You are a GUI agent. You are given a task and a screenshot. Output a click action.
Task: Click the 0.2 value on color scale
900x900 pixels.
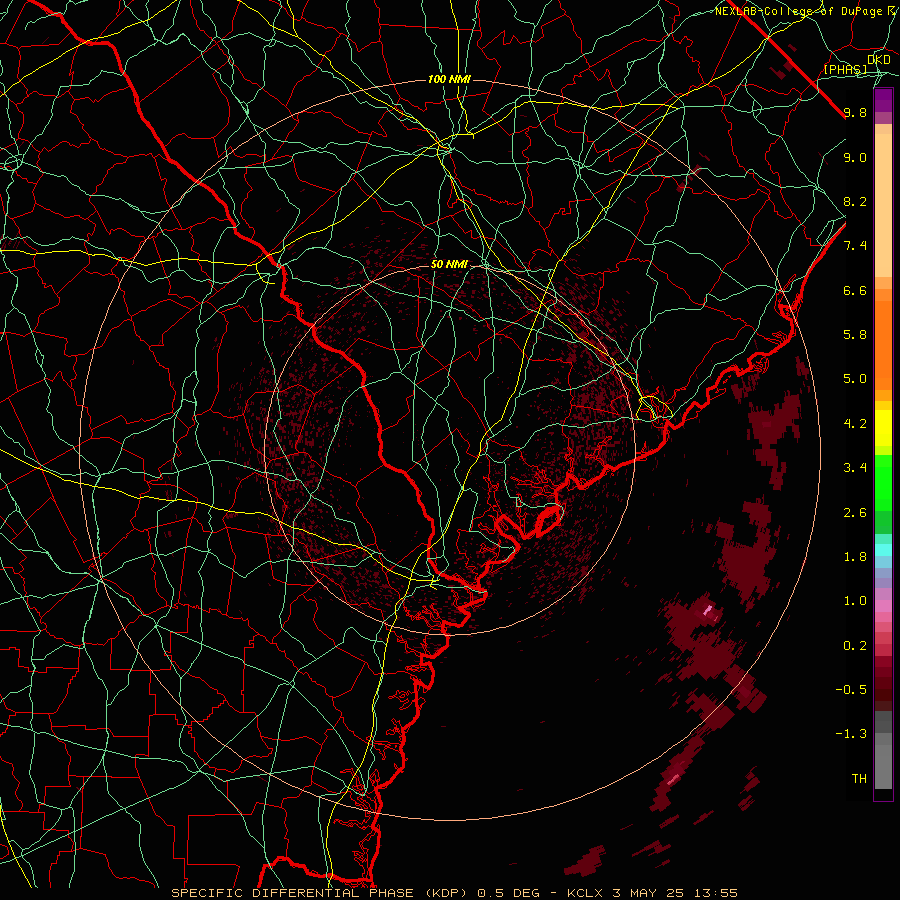pos(855,646)
